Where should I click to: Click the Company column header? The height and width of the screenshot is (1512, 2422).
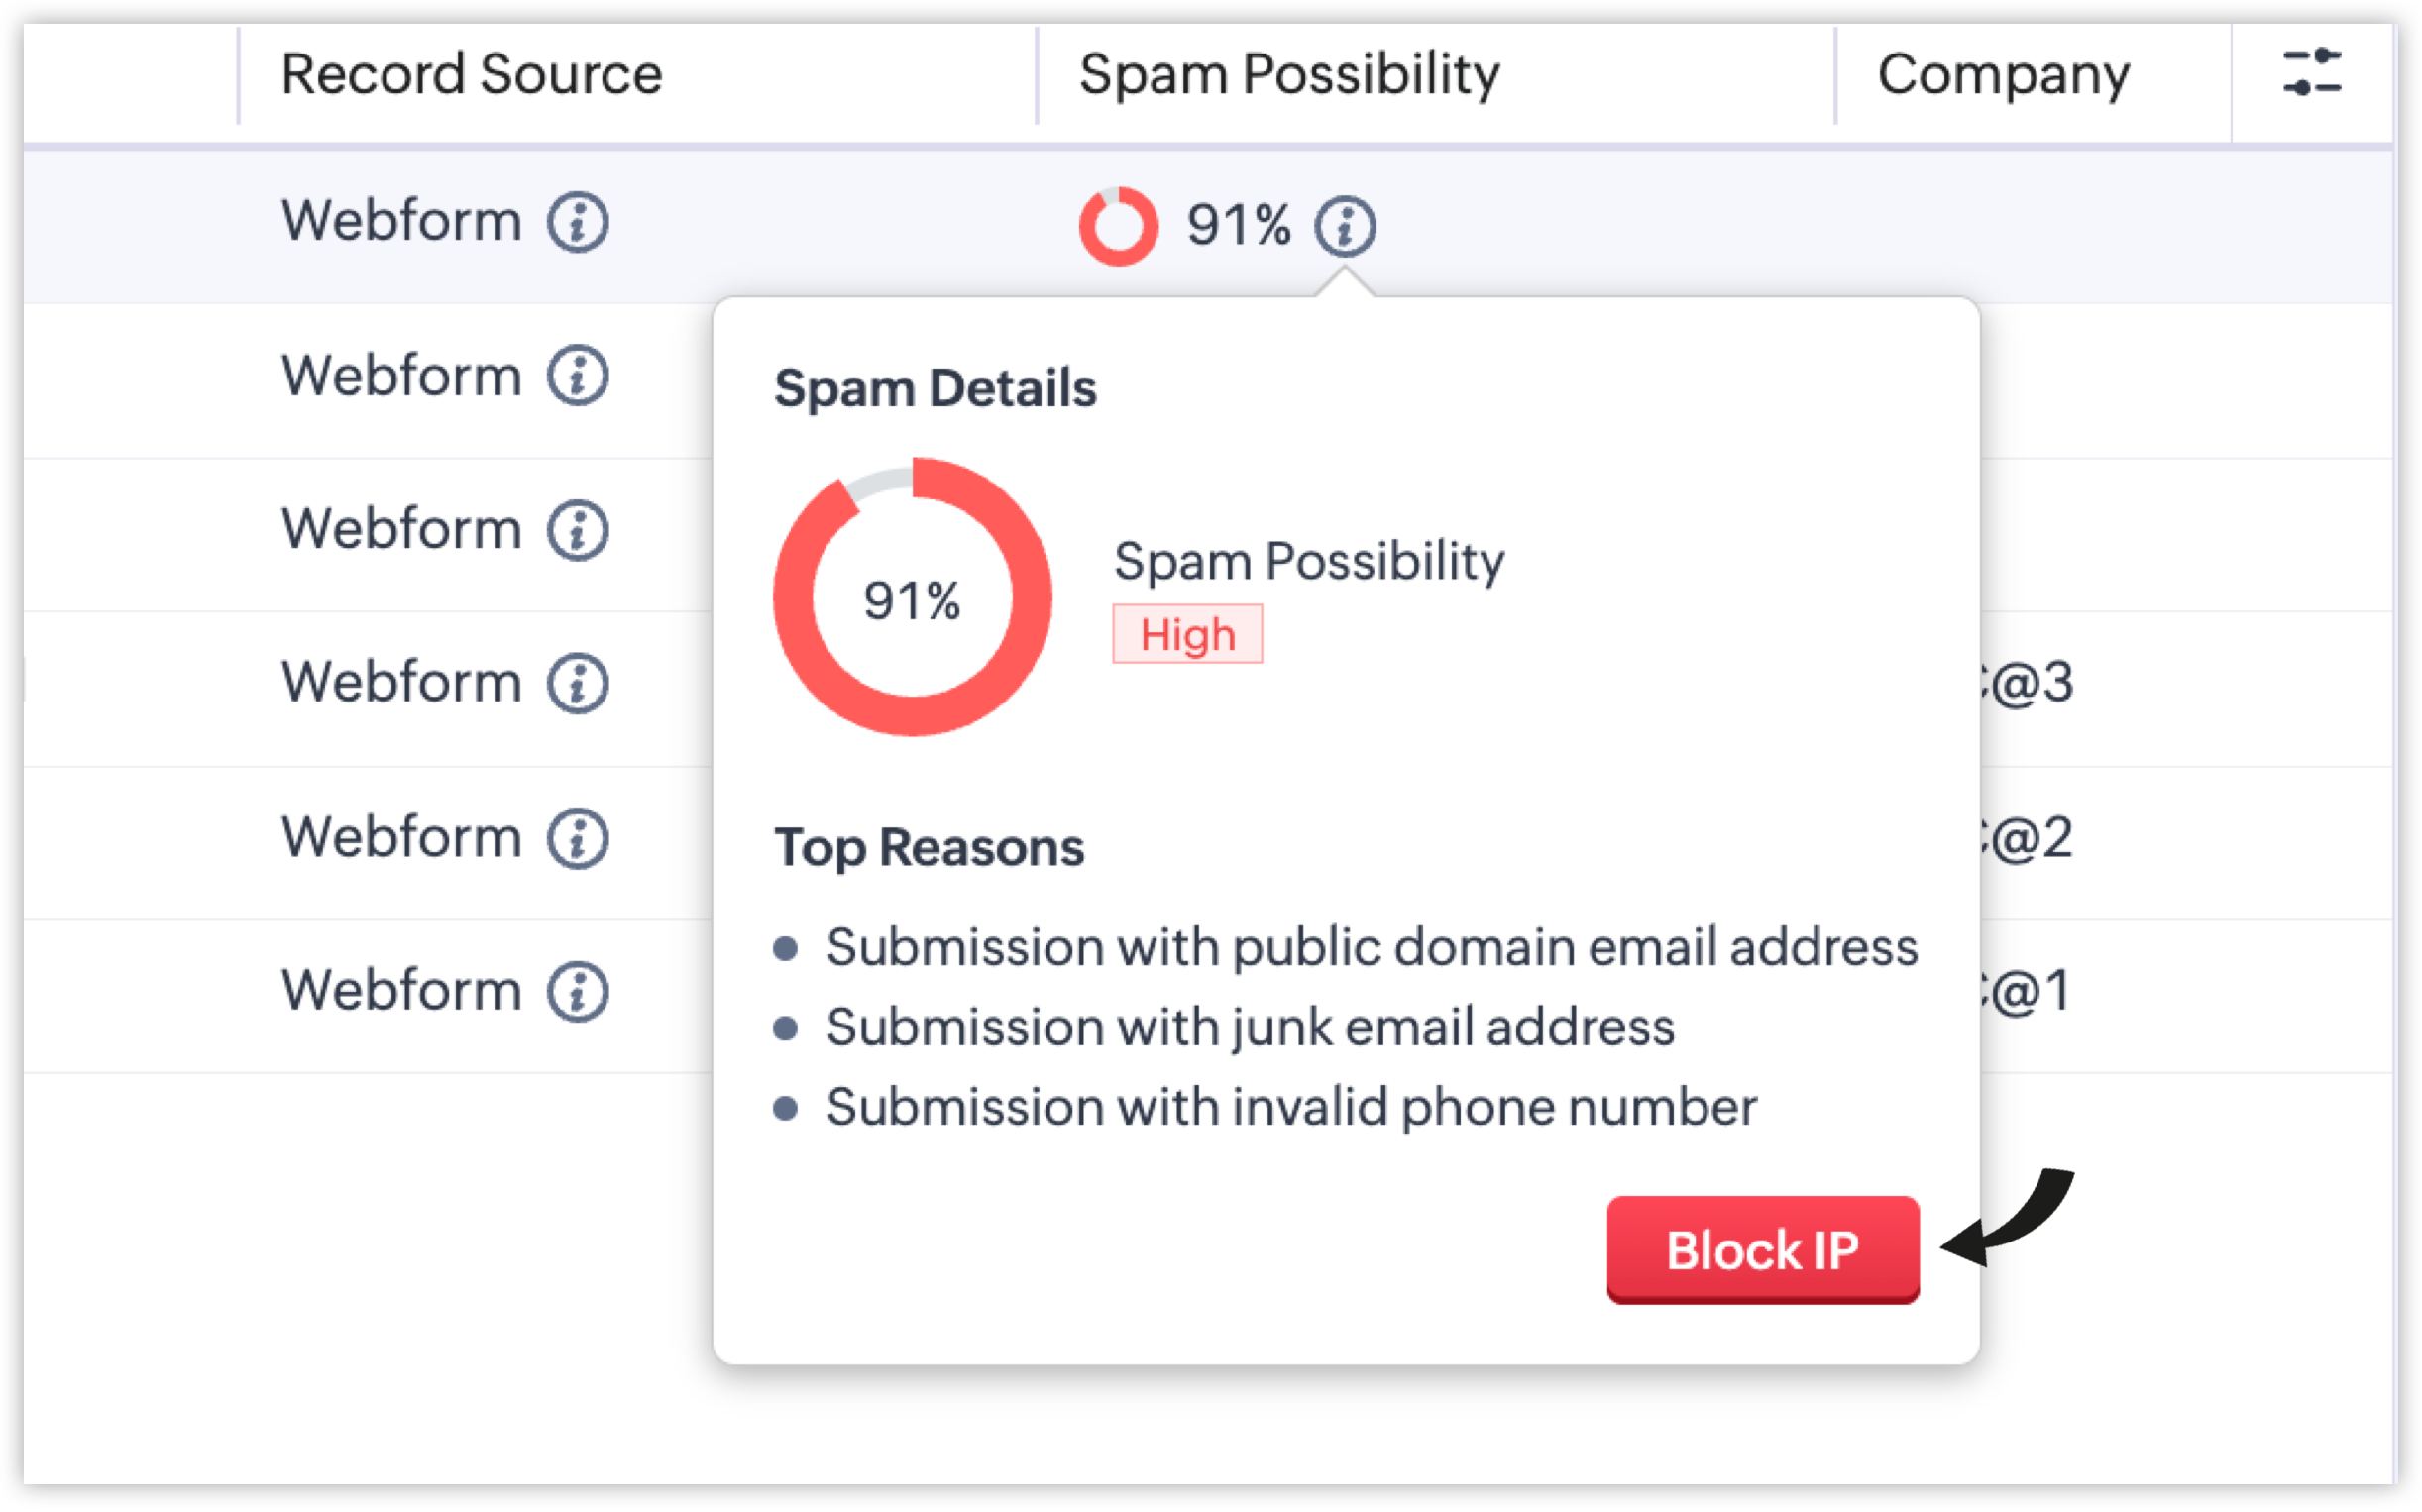pyautogui.click(x=2003, y=74)
